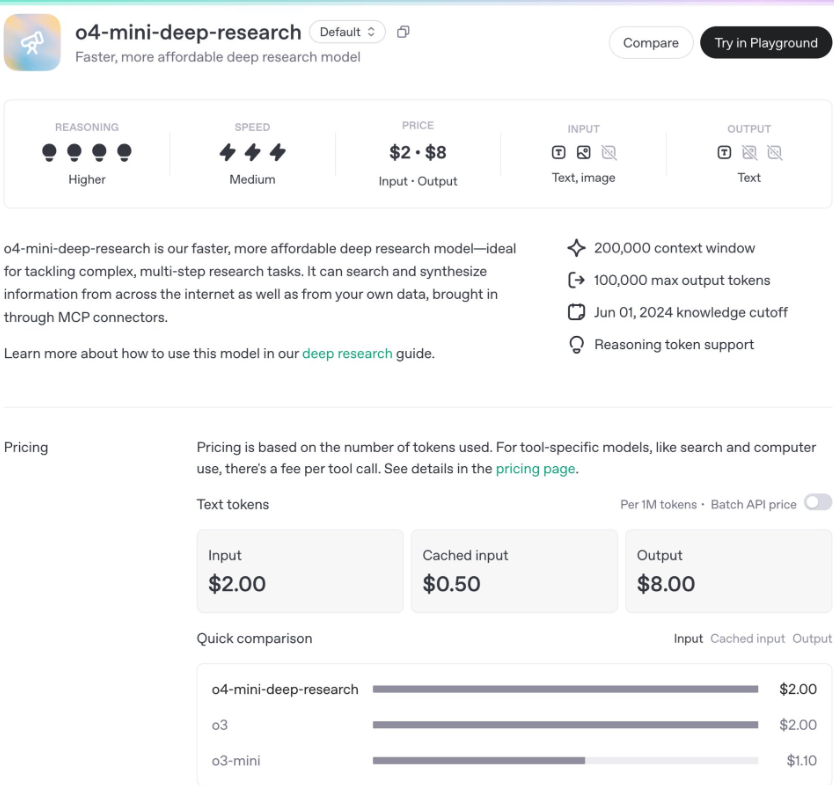Image resolution: width=834 pixels, height=785 pixels.
Task: Switch quick comparison to Output tab
Action: [x=812, y=638]
